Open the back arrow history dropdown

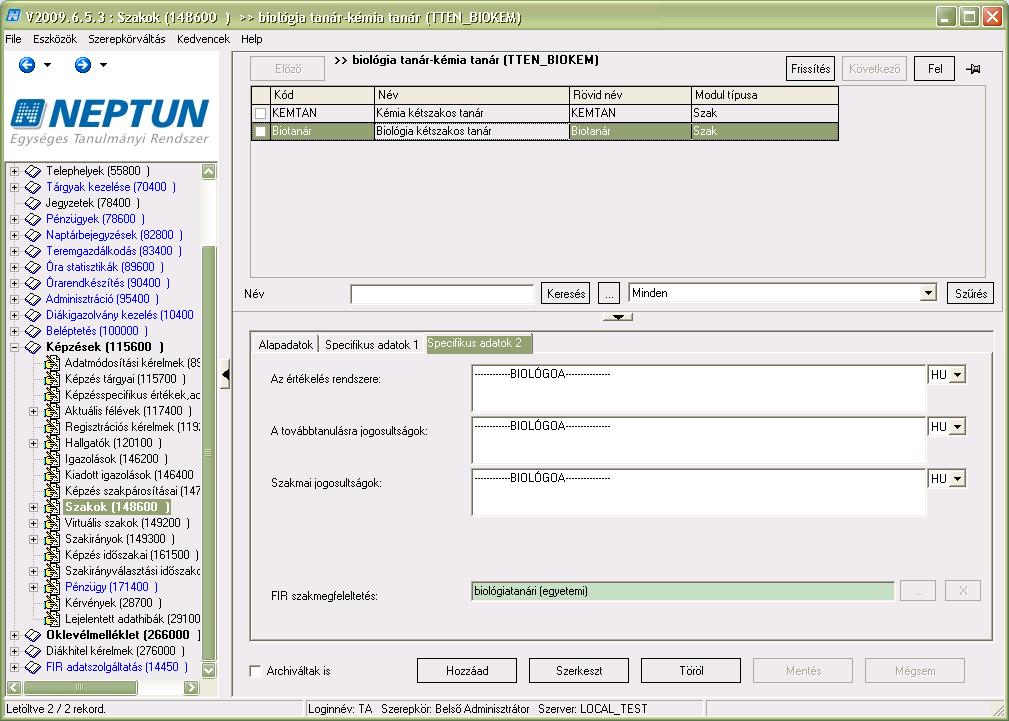click(x=48, y=65)
